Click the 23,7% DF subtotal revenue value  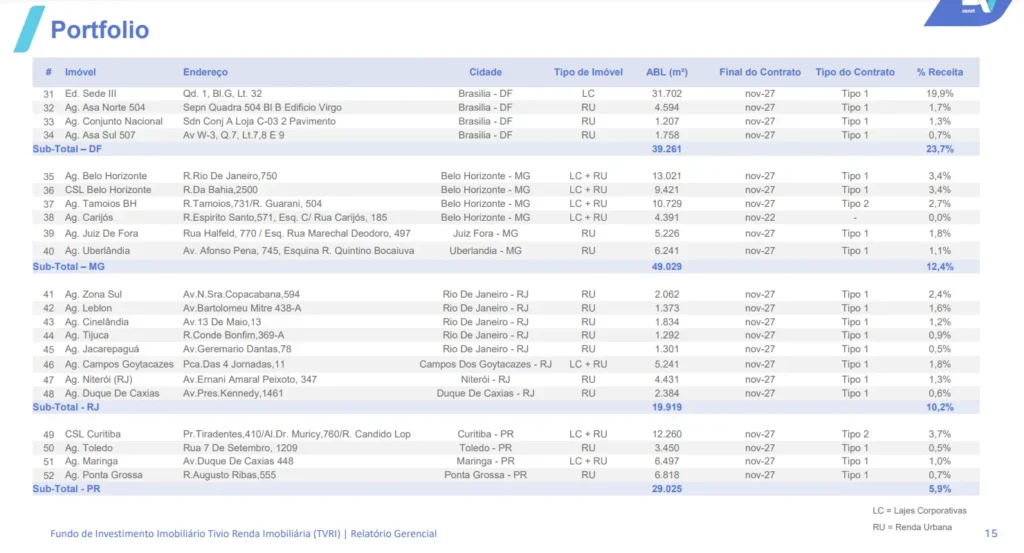939,149
